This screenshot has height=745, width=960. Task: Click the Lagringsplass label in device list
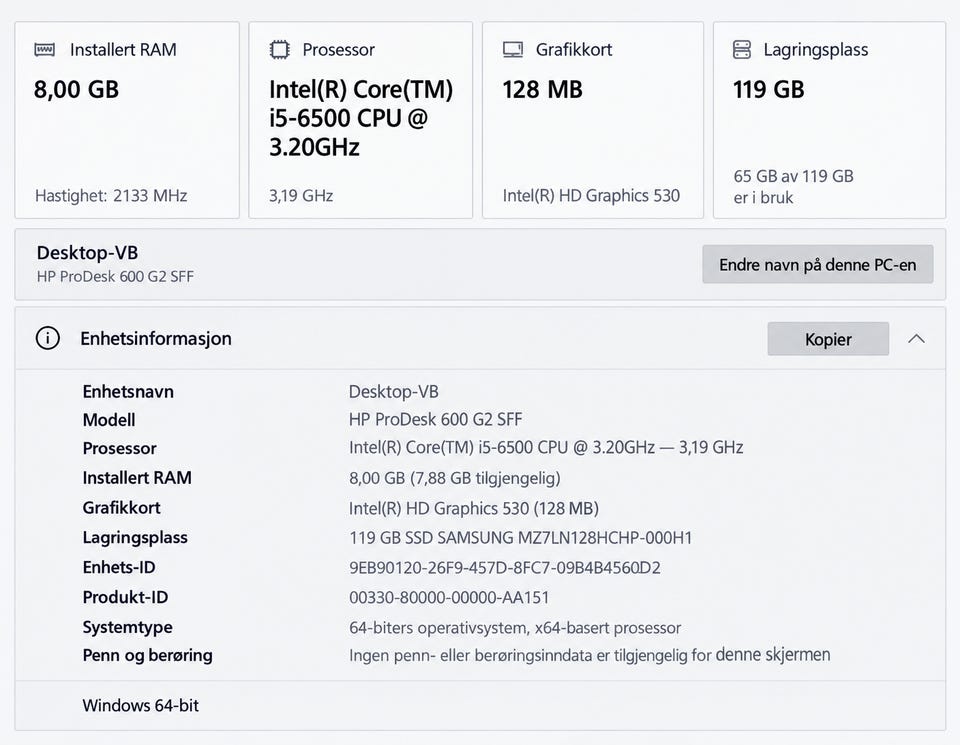tap(135, 538)
